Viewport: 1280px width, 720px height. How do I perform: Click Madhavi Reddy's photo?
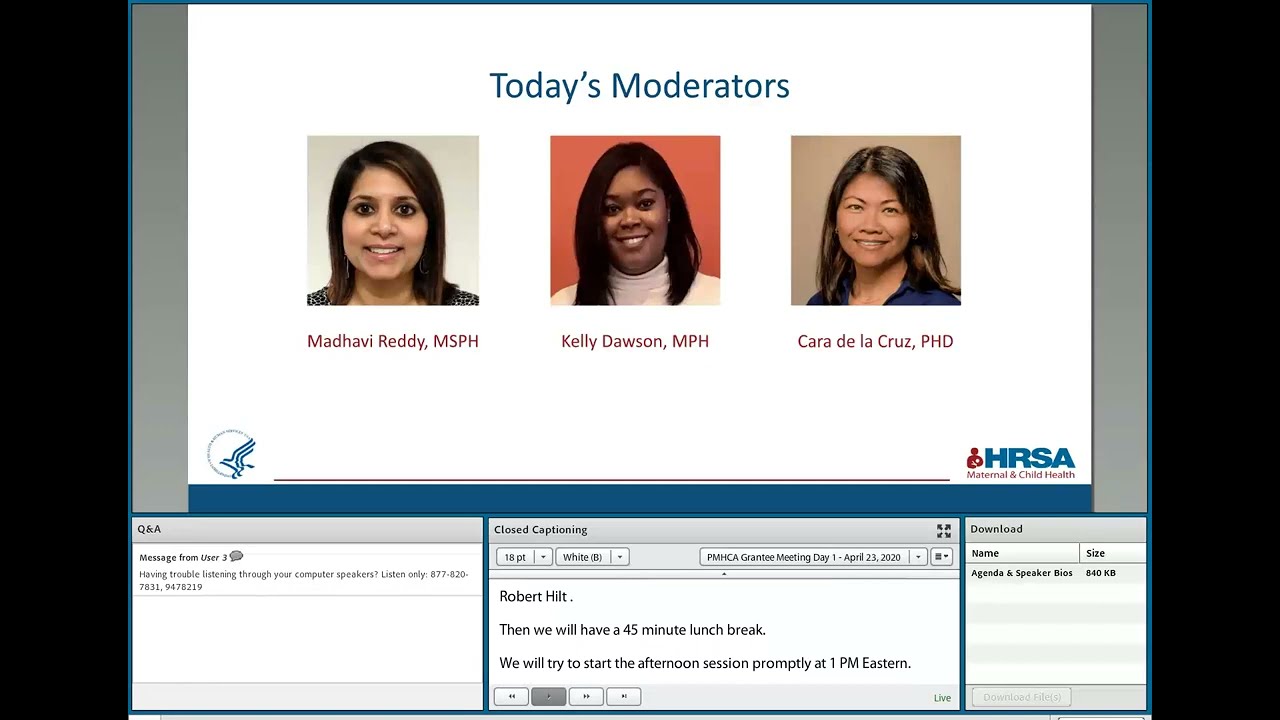[393, 220]
